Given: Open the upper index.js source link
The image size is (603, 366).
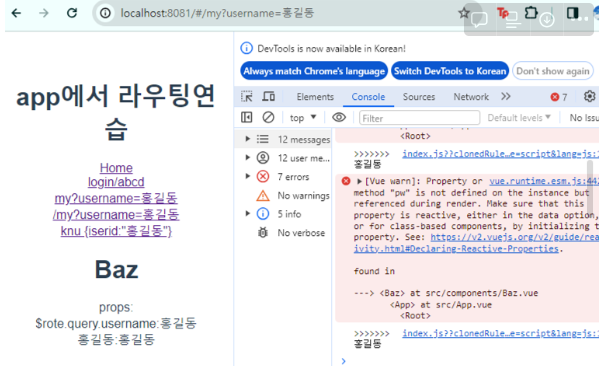Looking at the screenshot, I should pos(500,154).
